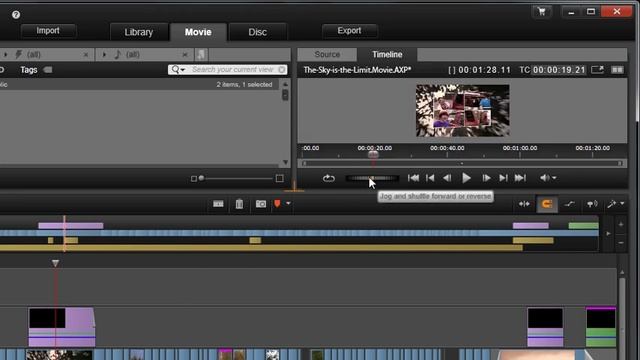Click the TC timecode field 00:00:19.21

[x=559, y=70]
